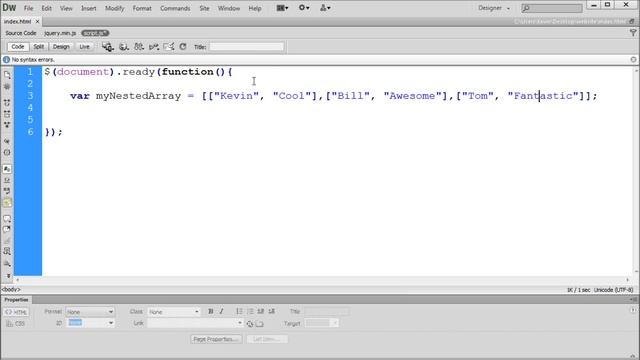Toggle Word Wrap icon

point(7,191)
